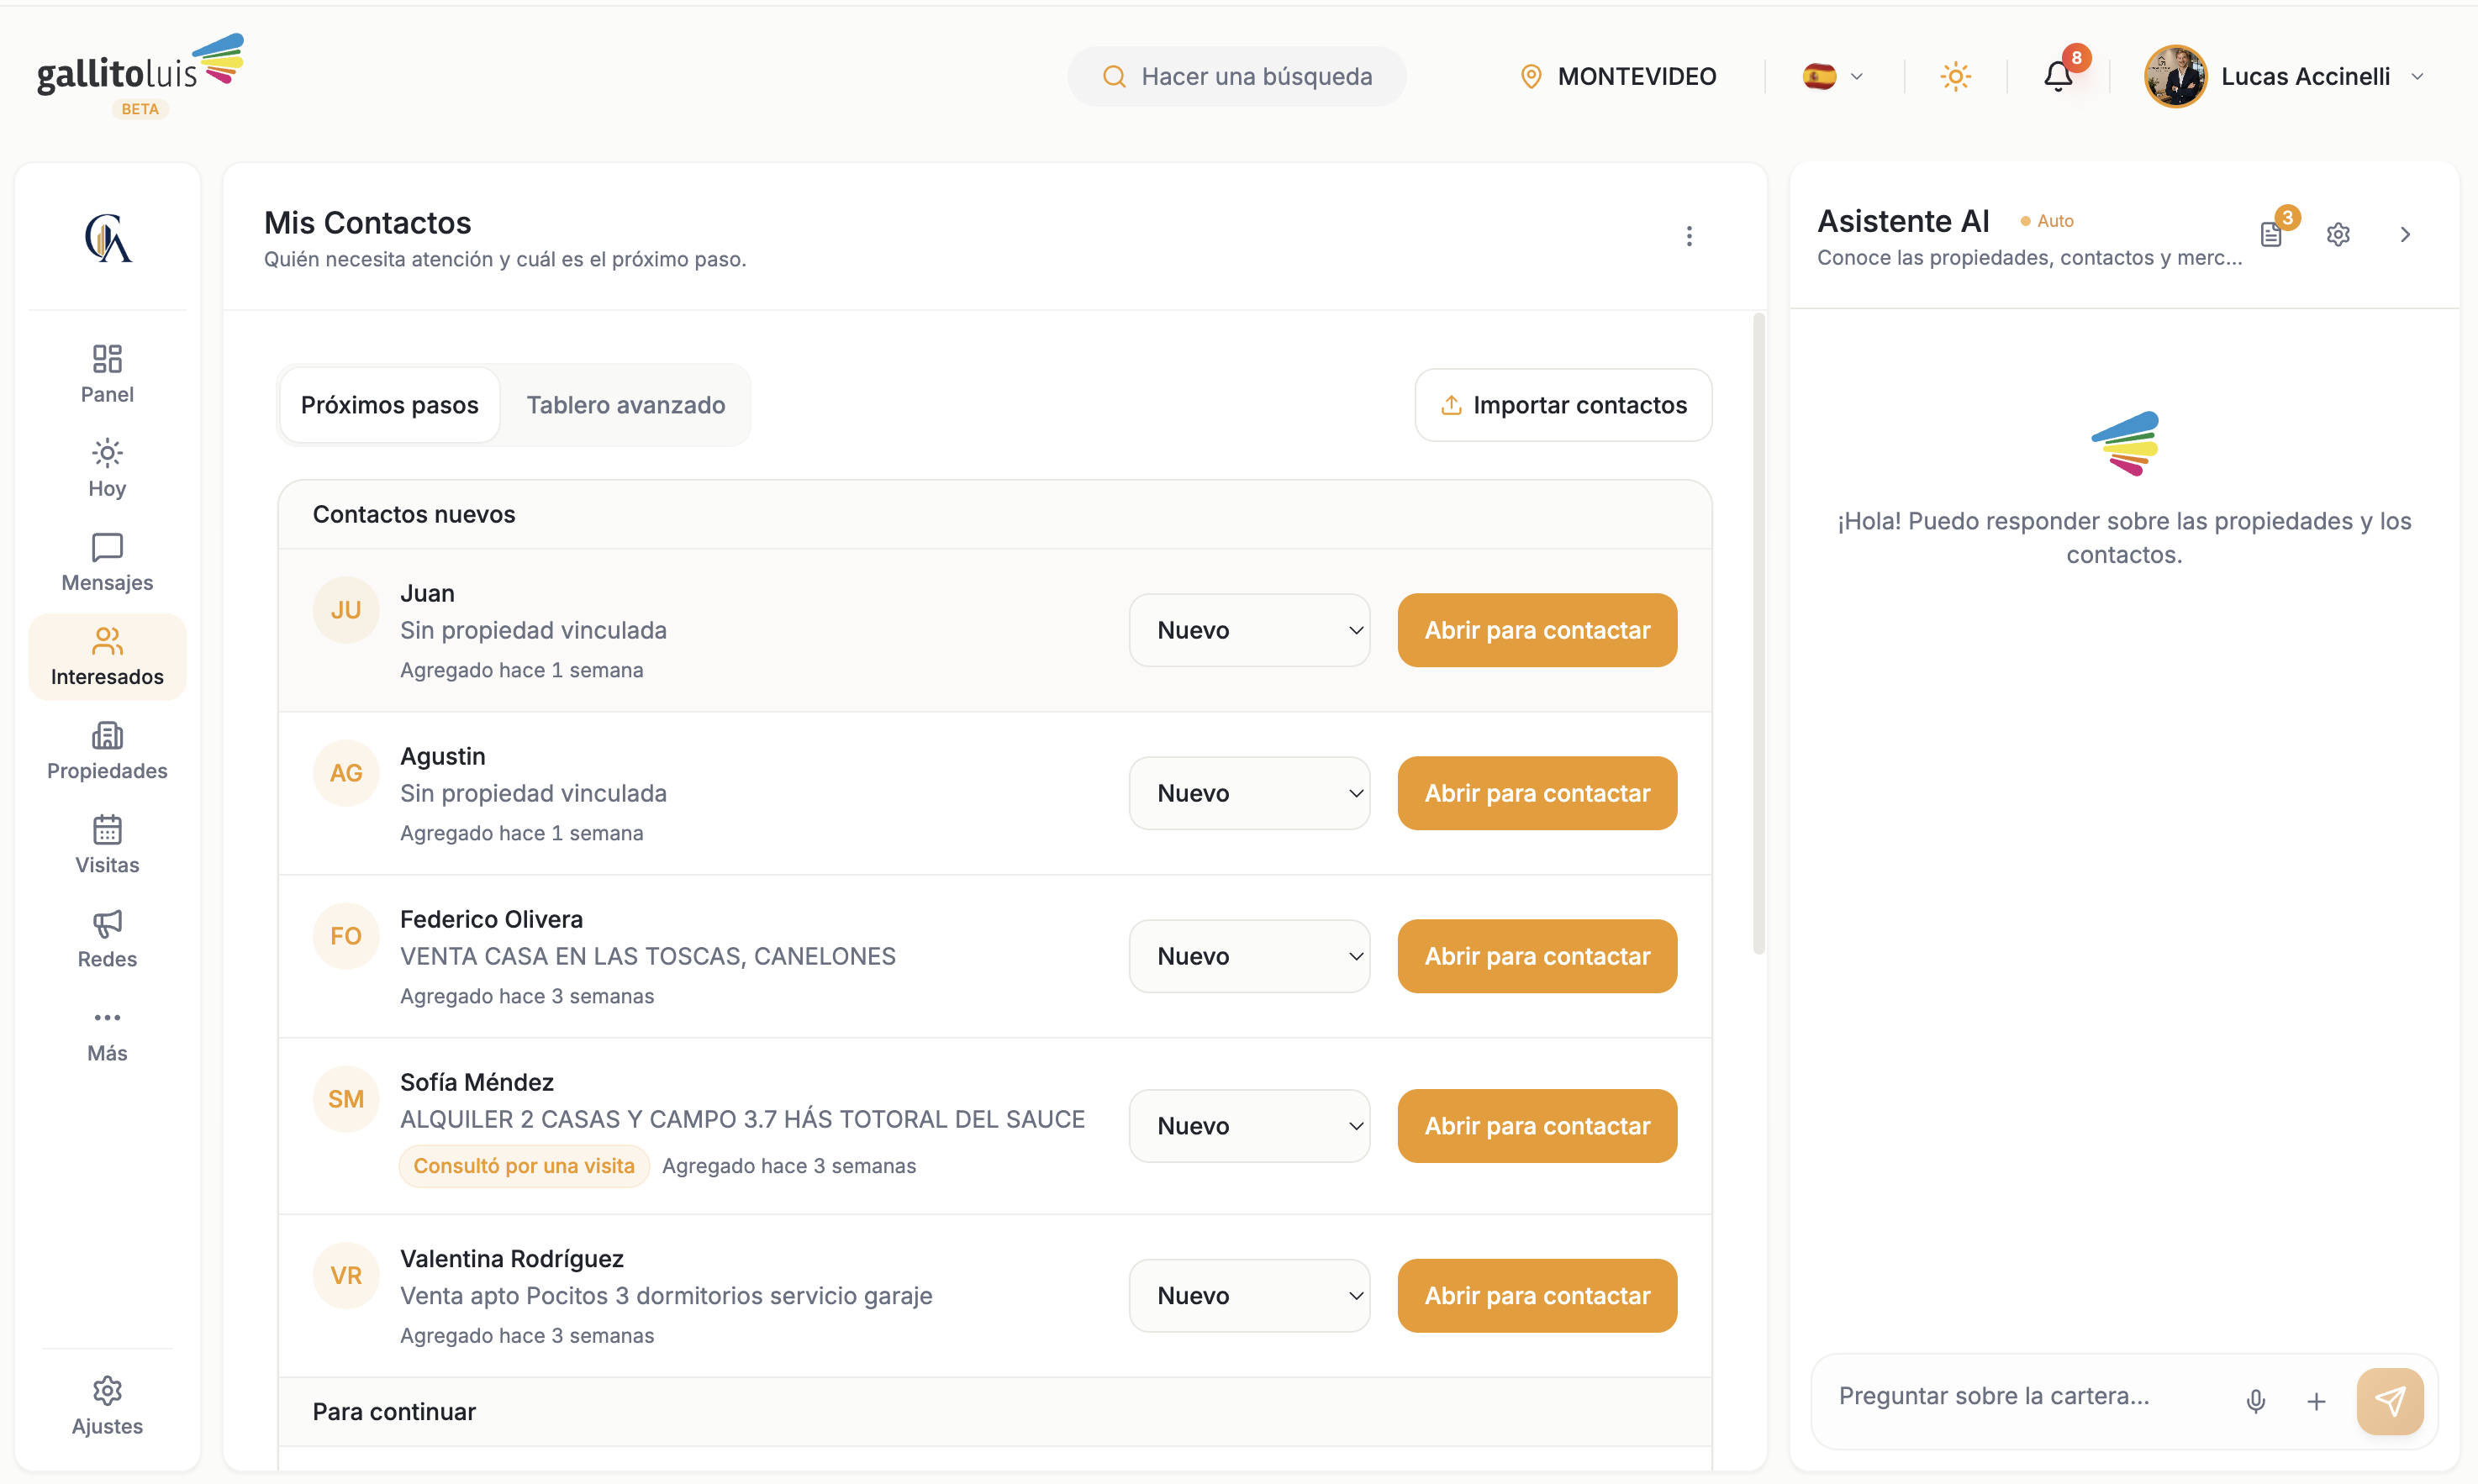Switch to the Próximos pasos tab
This screenshot has width=2478, height=1484.
(x=389, y=405)
